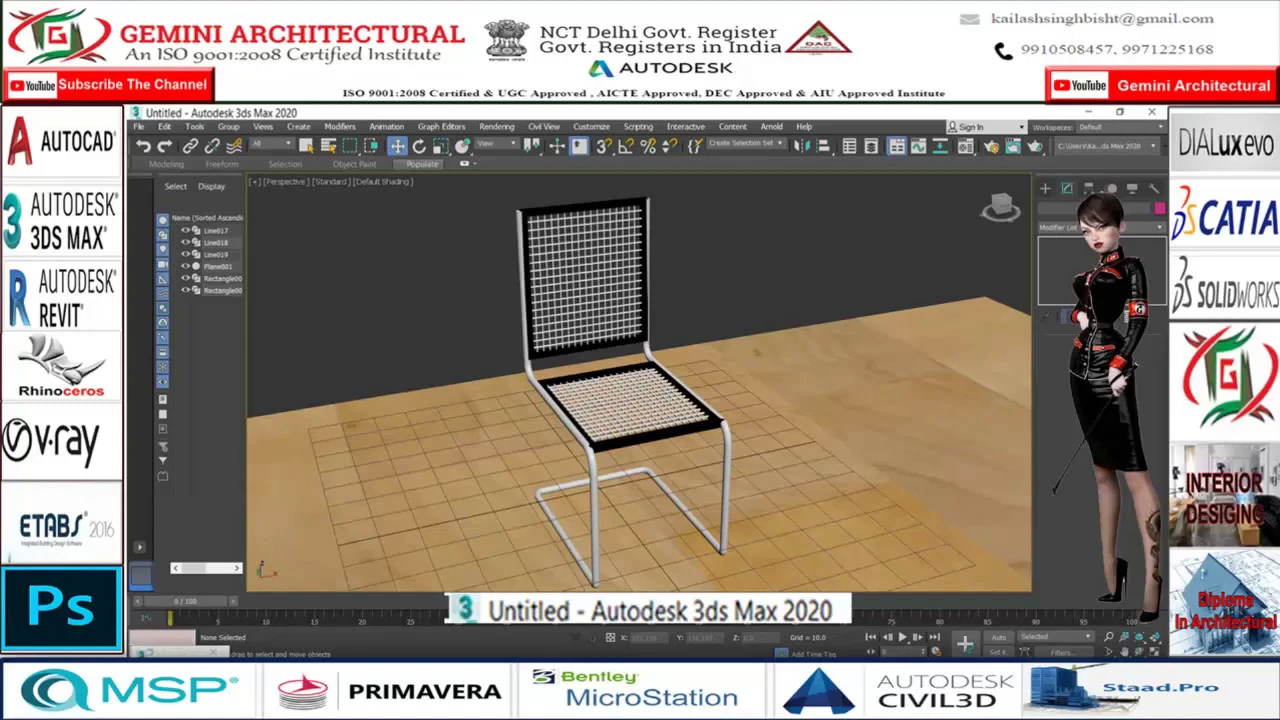
Task: Select the Select and Link tool
Action: click(x=191, y=147)
